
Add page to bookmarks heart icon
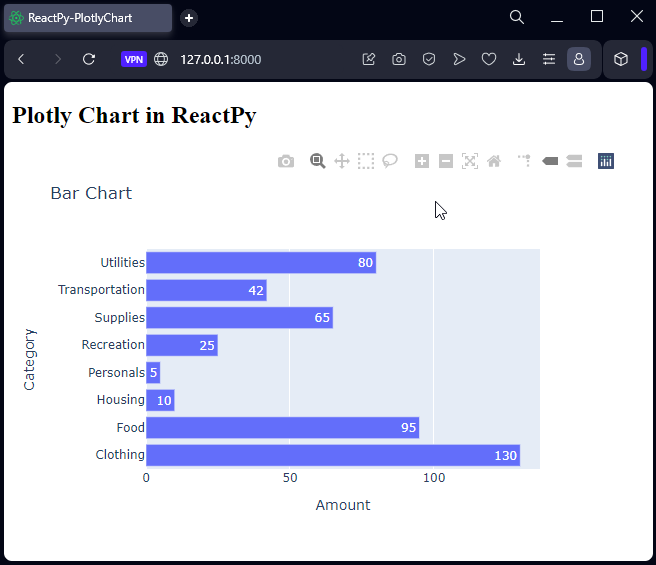tap(489, 59)
